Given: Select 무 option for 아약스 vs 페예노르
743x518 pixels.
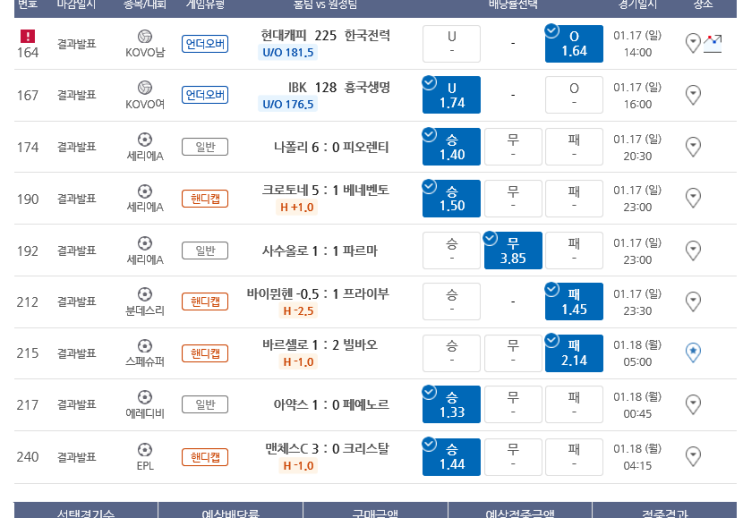Looking at the screenshot, I should point(513,405).
